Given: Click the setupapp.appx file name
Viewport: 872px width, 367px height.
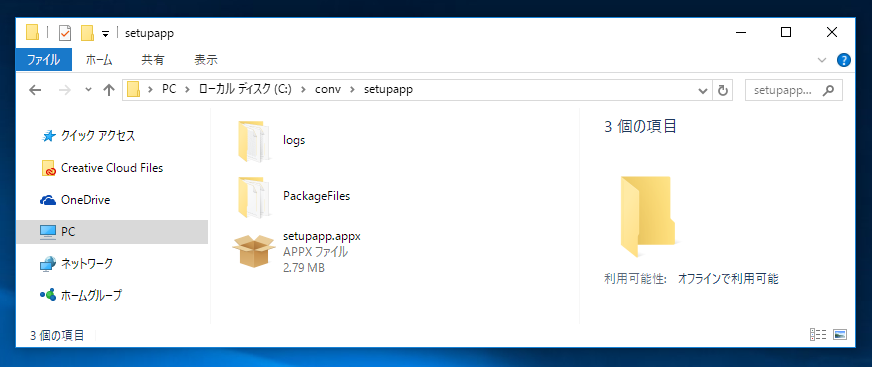Looking at the screenshot, I should click(x=322, y=236).
